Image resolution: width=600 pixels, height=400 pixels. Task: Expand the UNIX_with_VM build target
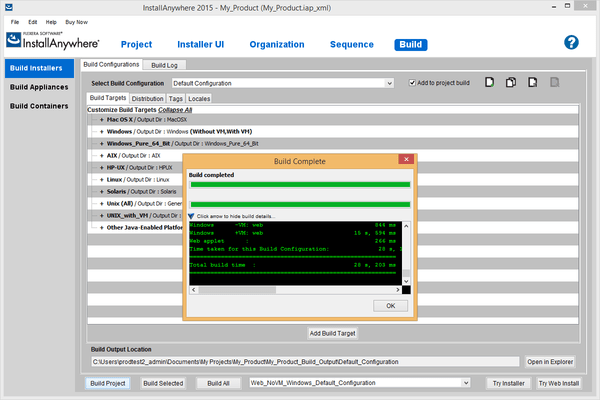click(102, 216)
